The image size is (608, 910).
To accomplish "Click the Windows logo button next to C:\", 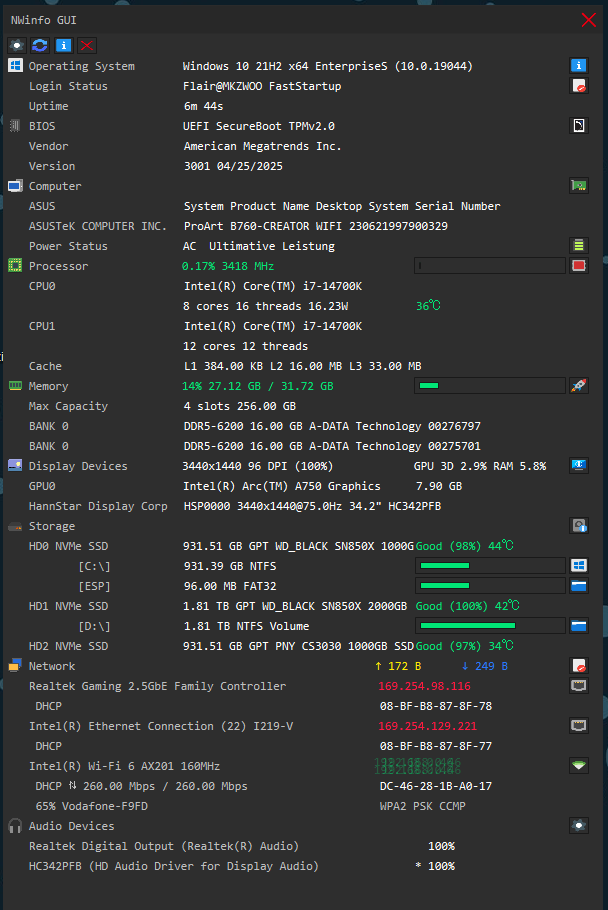I will coord(578,565).
